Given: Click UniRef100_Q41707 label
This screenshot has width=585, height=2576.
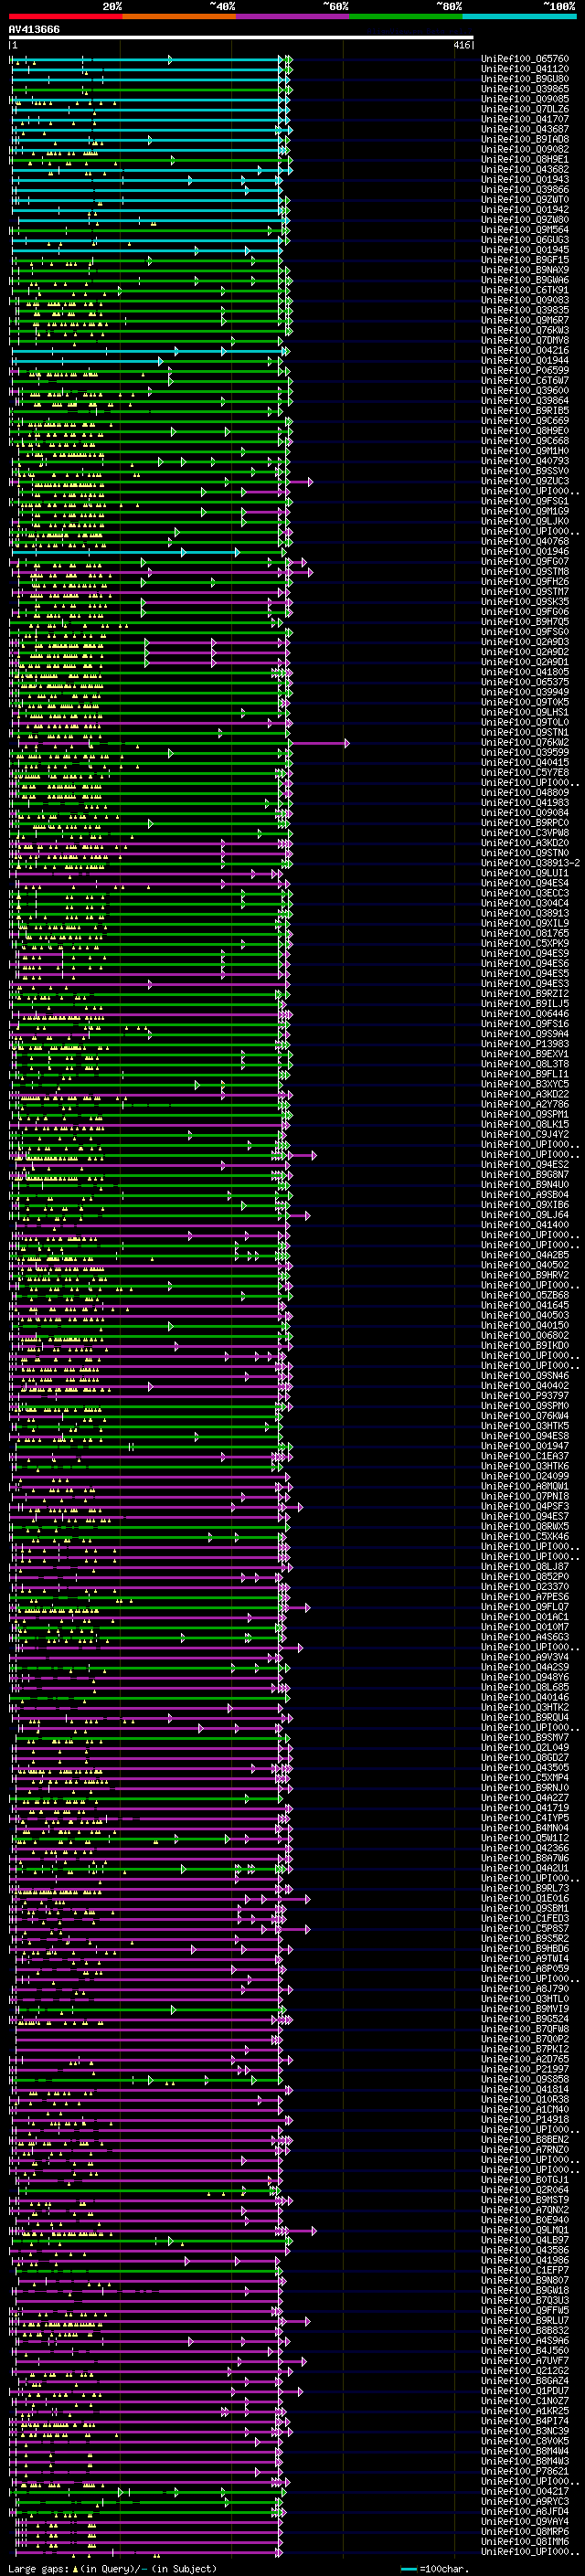Looking at the screenshot, I should (x=525, y=119).
